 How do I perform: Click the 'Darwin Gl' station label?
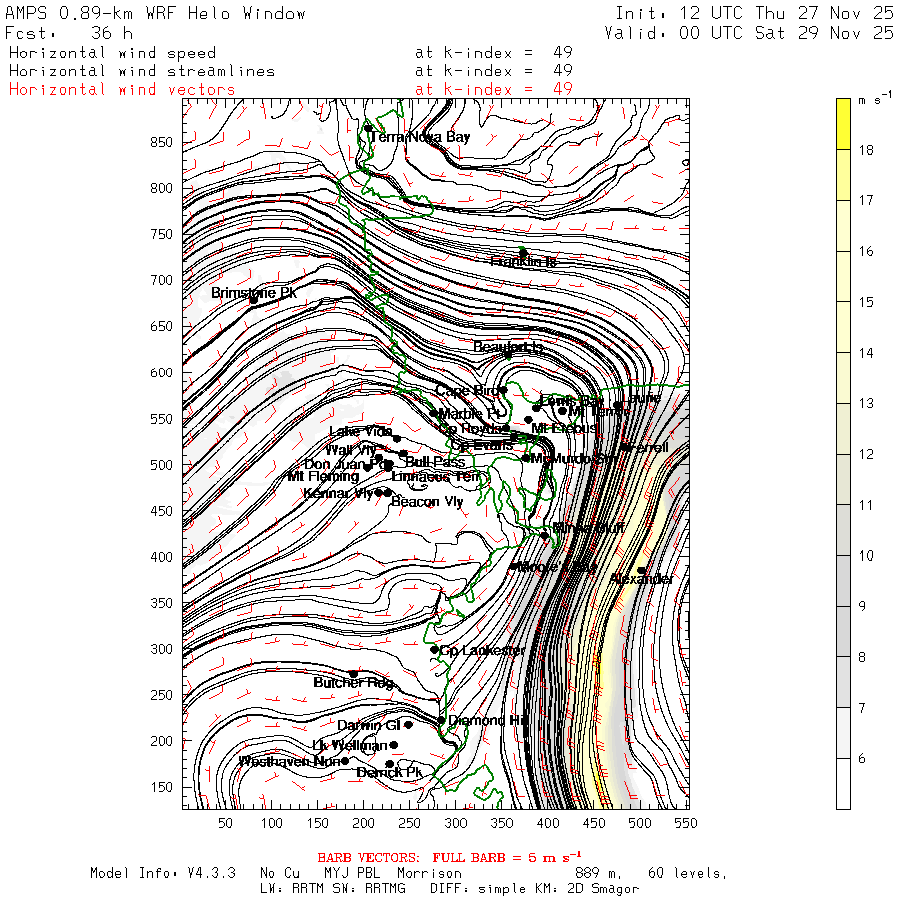click(368, 725)
